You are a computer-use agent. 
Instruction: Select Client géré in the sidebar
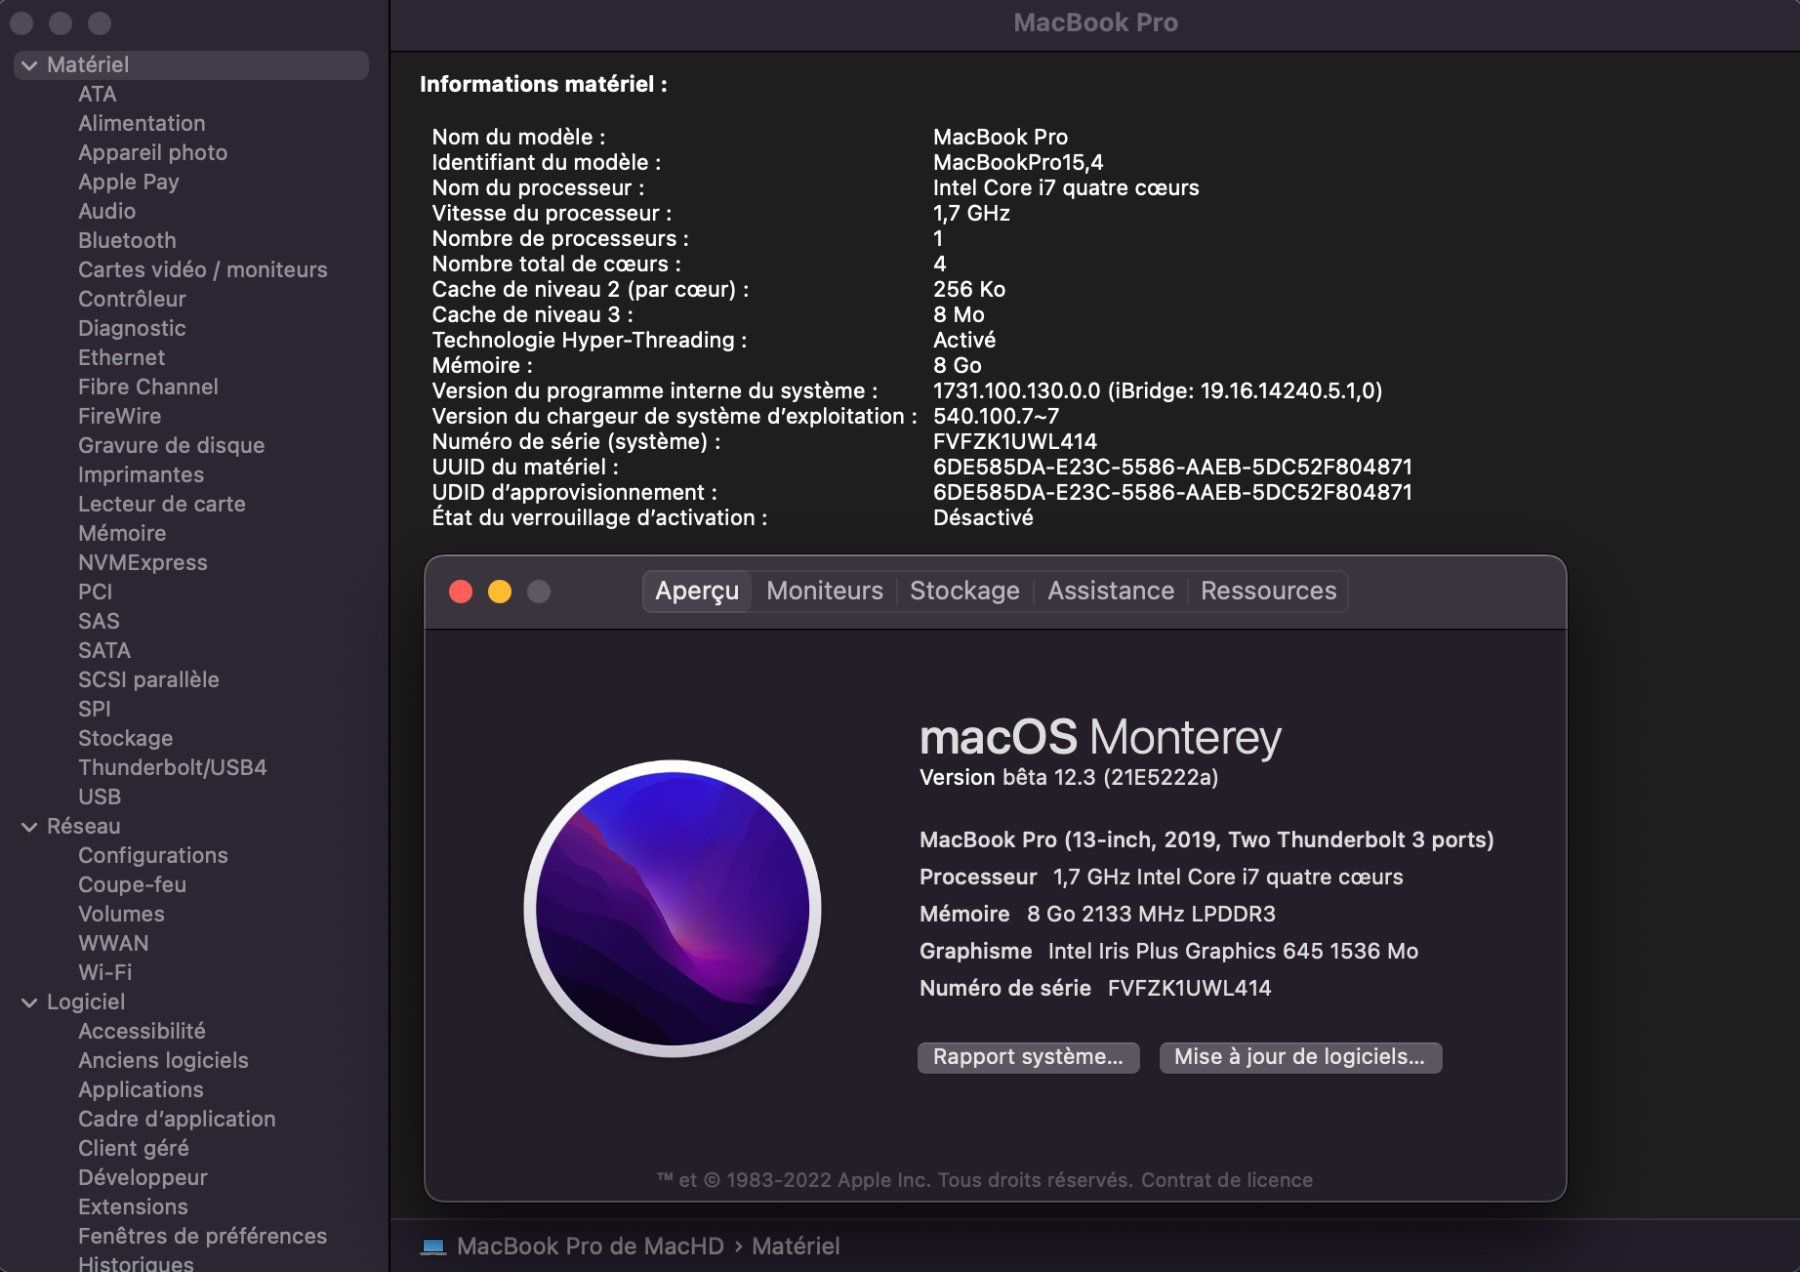click(x=134, y=1148)
